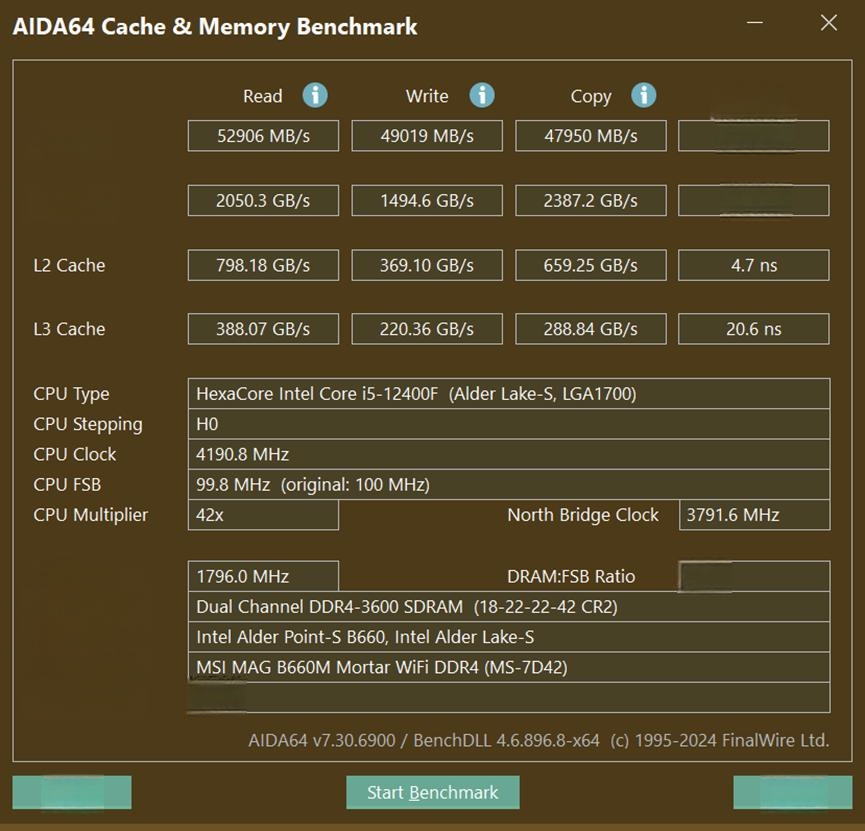The height and width of the screenshot is (831, 865).
Task: Select L3 Cache write value 220.36 GB/s
Action: (x=427, y=329)
